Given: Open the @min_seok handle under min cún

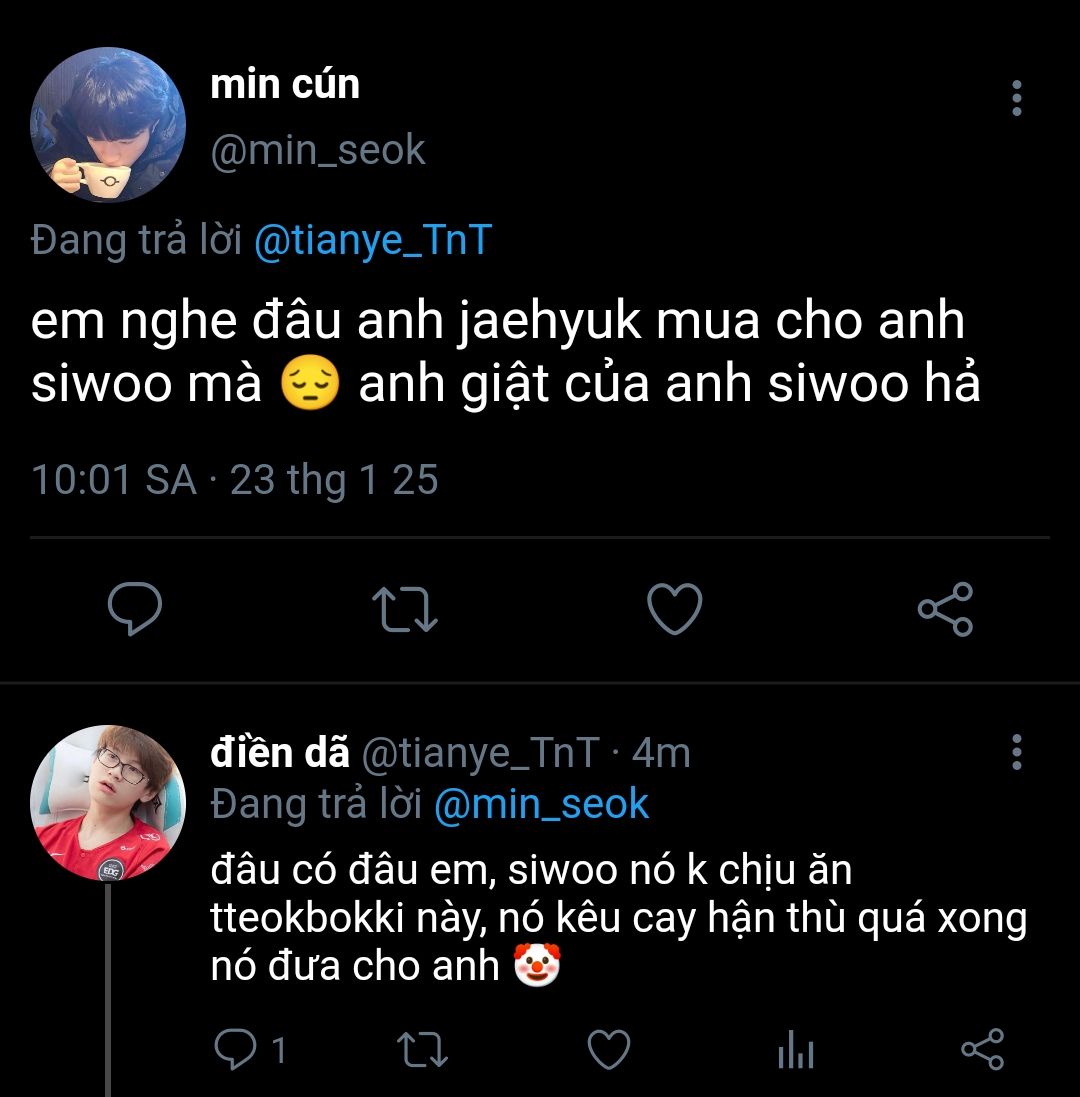Looking at the screenshot, I should pyautogui.click(x=318, y=151).
